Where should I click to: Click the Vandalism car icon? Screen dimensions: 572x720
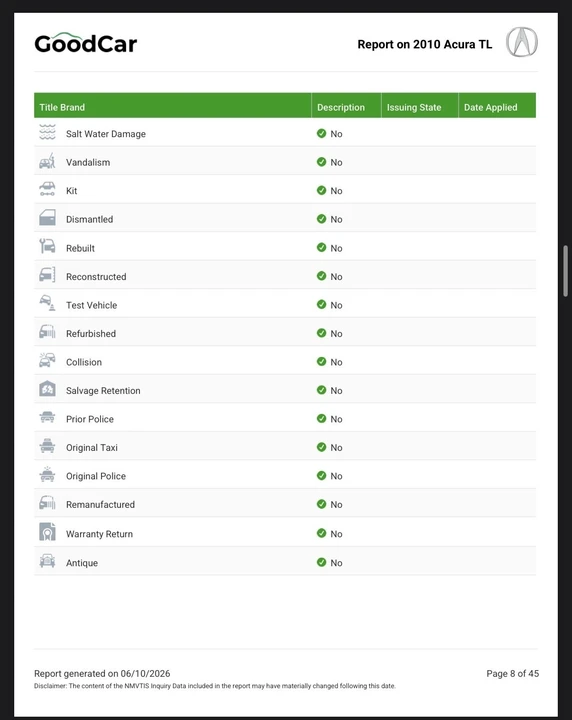pyautogui.click(x=47, y=161)
